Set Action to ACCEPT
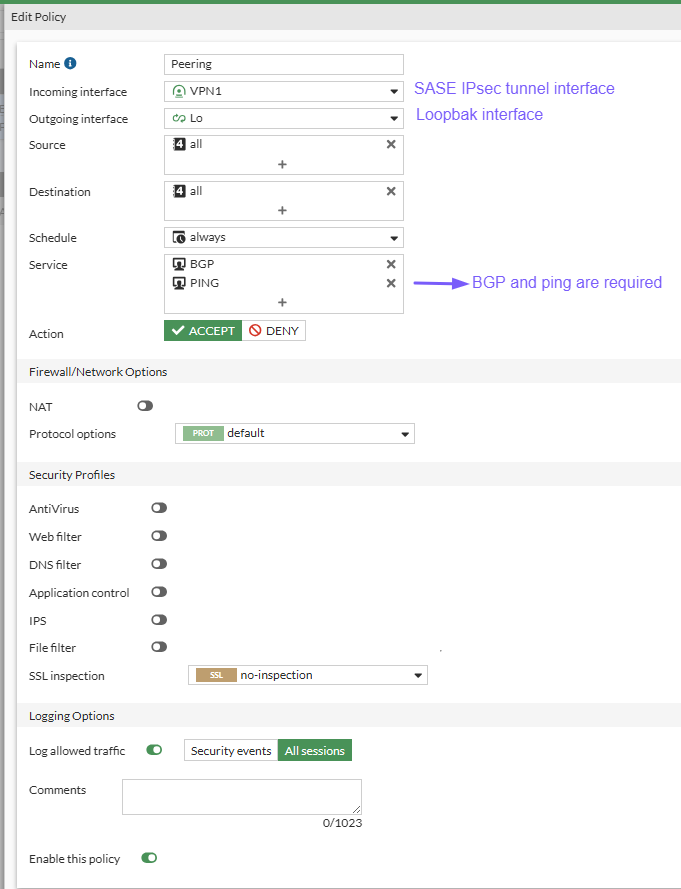Screen dimensions: 681x889 (x=203, y=331)
